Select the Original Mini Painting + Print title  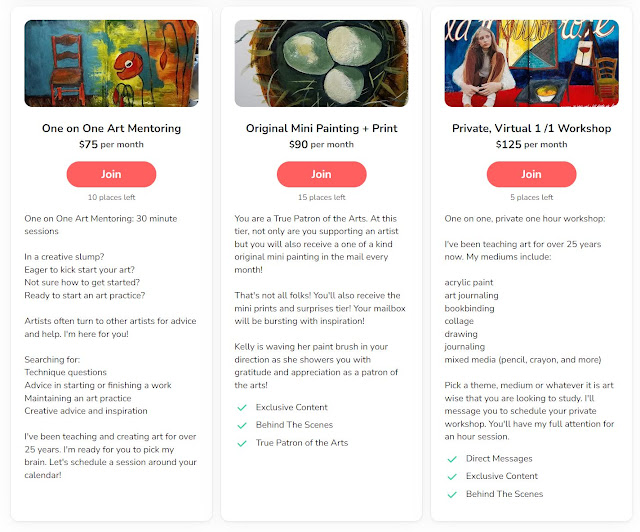321,128
